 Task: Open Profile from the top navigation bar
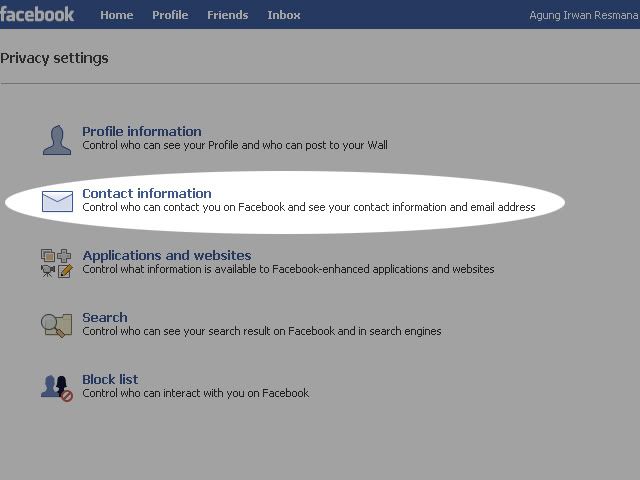170,15
